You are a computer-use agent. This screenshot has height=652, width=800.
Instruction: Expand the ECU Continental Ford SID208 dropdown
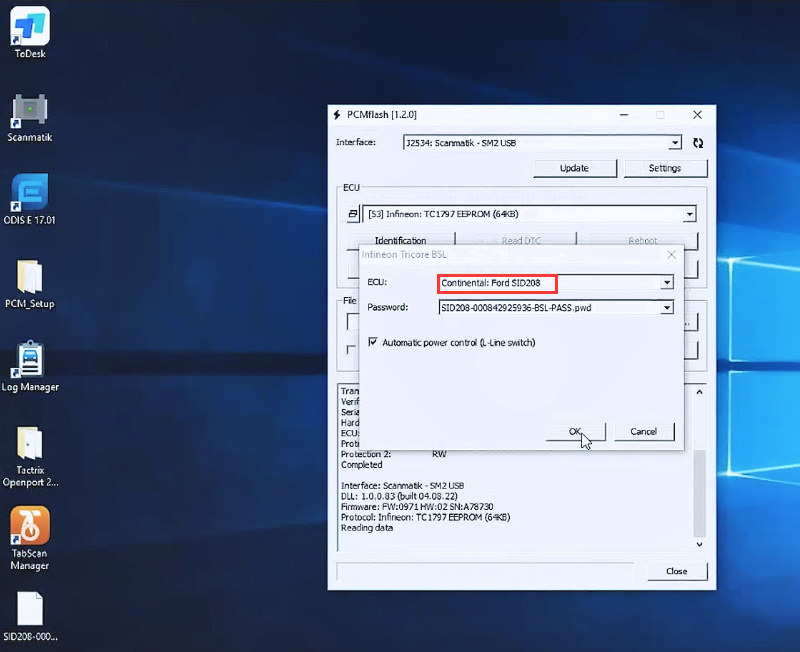[667, 283]
